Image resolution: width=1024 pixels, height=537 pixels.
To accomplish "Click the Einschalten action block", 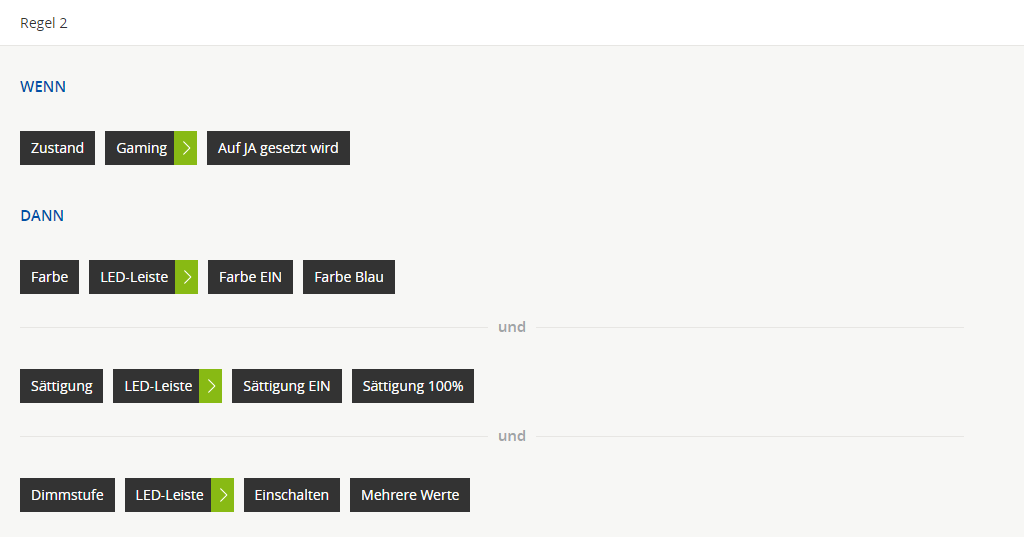I will (292, 495).
